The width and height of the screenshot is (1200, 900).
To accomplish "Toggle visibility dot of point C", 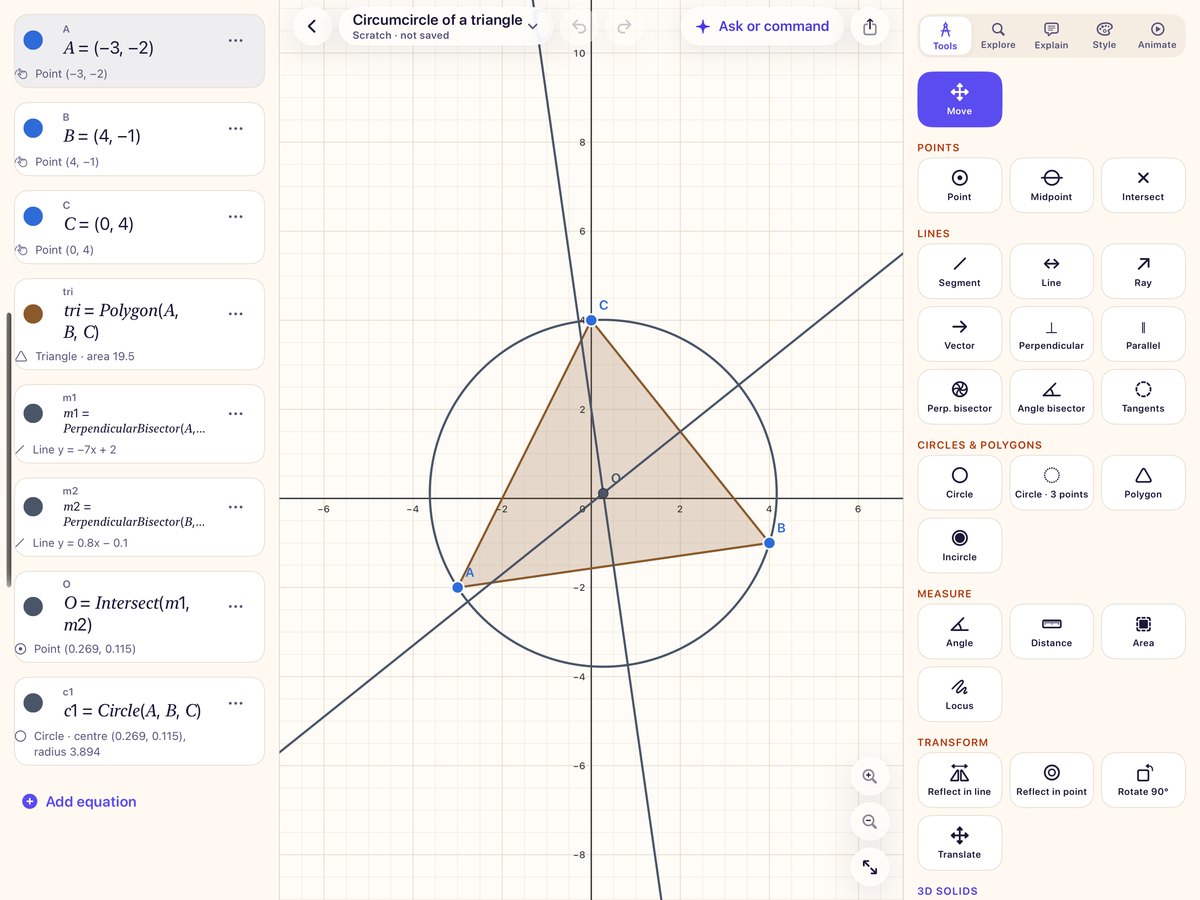I will click(x=33, y=216).
